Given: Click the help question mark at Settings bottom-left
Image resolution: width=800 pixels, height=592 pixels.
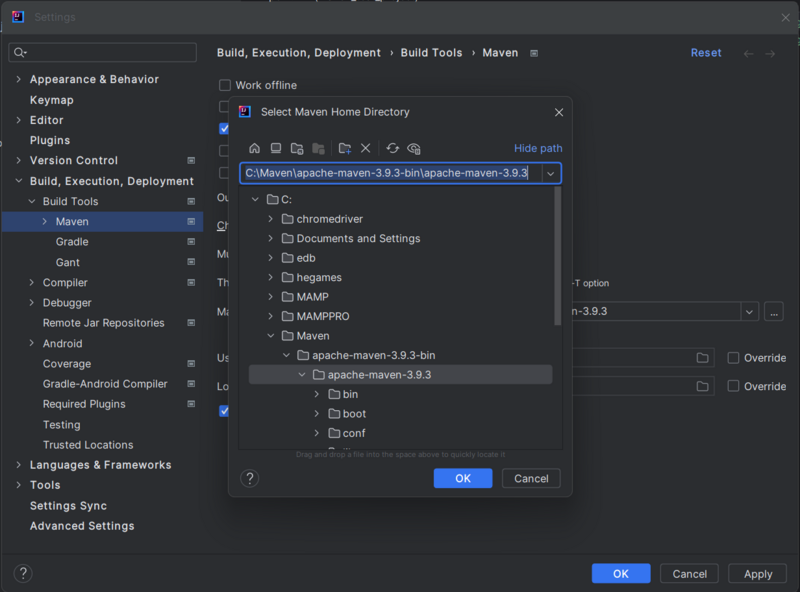Looking at the screenshot, I should 23,573.
